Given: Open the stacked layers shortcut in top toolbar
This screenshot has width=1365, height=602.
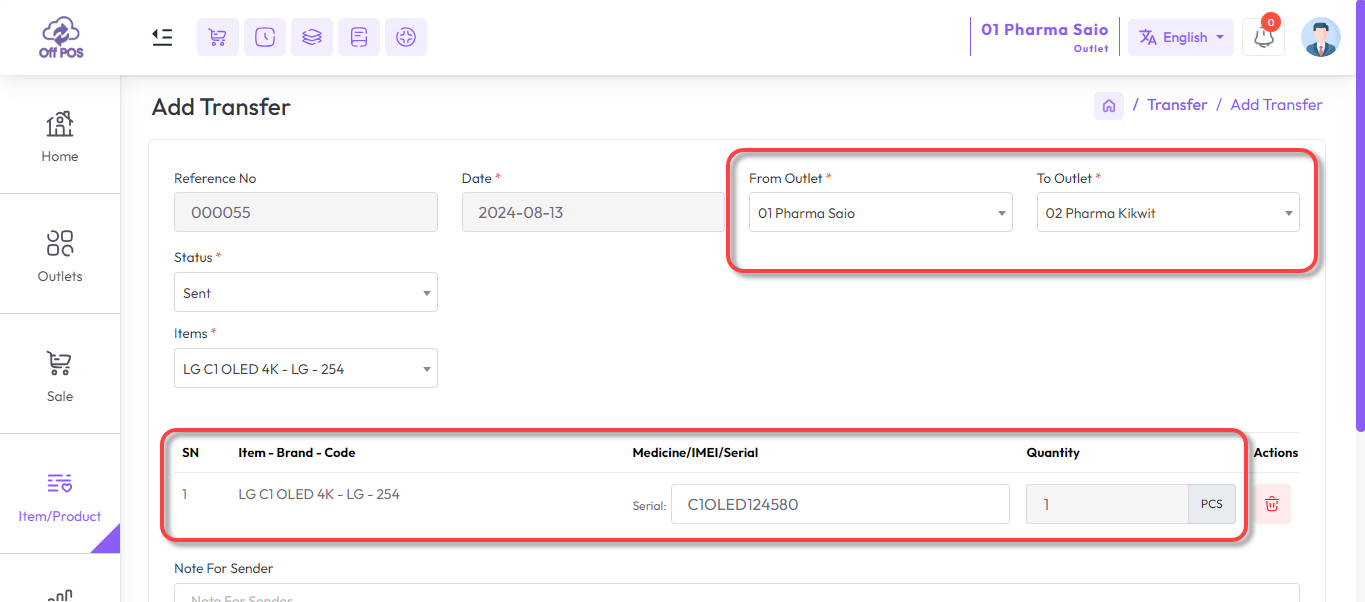Looking at the screenshot, I should pyautogui.click(x=311, y=37).
